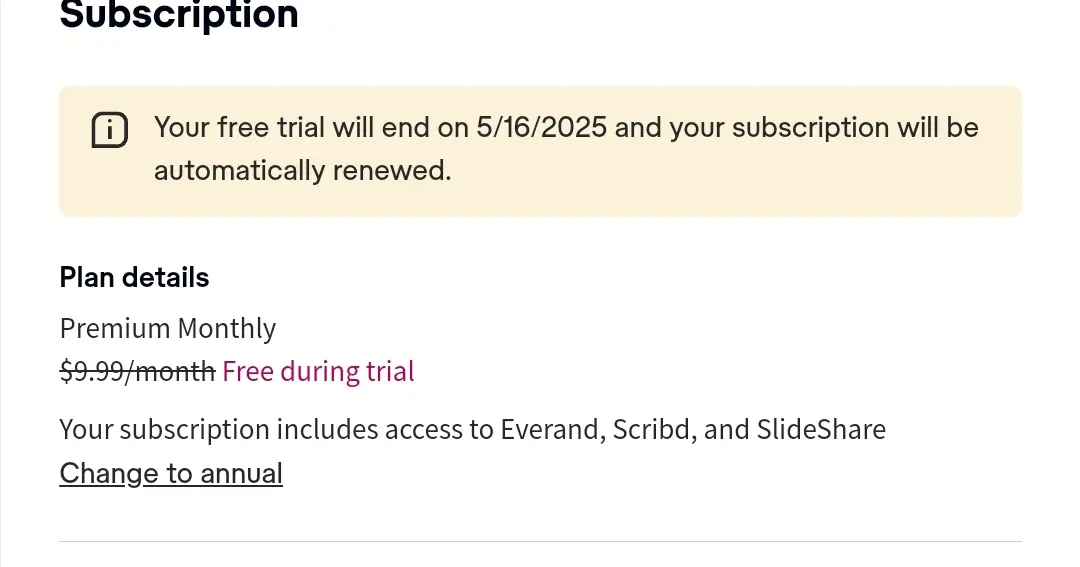Click the word Everand in subscription text
The width and height of the screenshot is (1080, 567).
coord(553,429)
